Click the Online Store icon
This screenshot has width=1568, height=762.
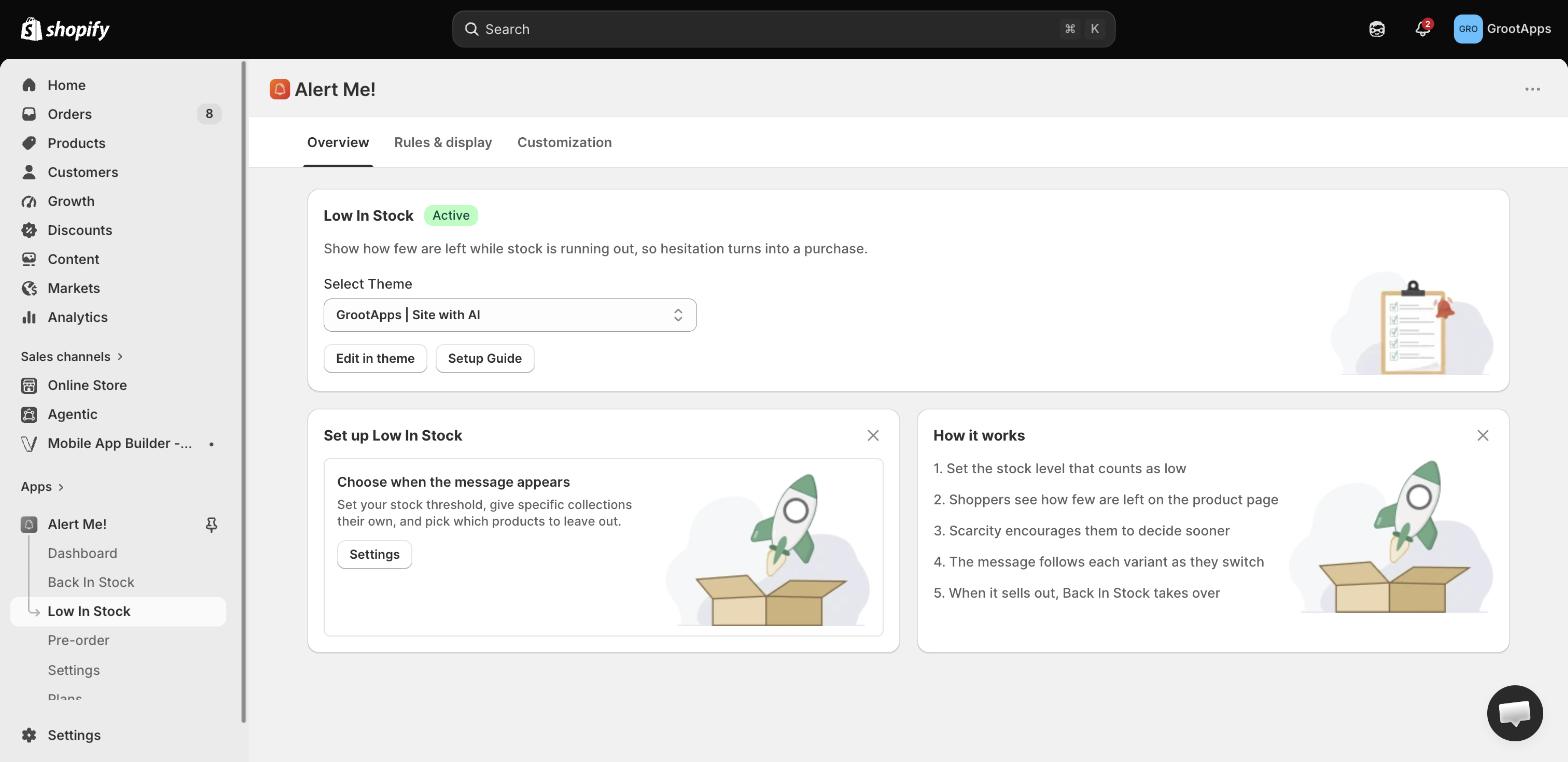(x=29, y=385)
